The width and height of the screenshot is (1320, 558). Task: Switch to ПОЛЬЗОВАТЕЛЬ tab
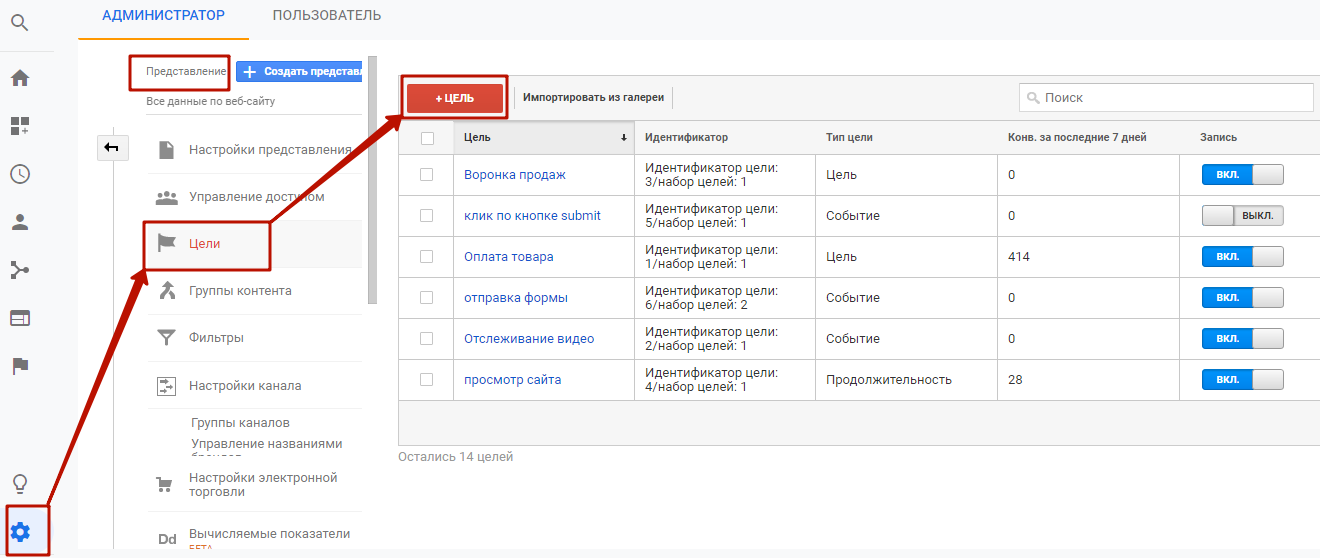[326, 15]
